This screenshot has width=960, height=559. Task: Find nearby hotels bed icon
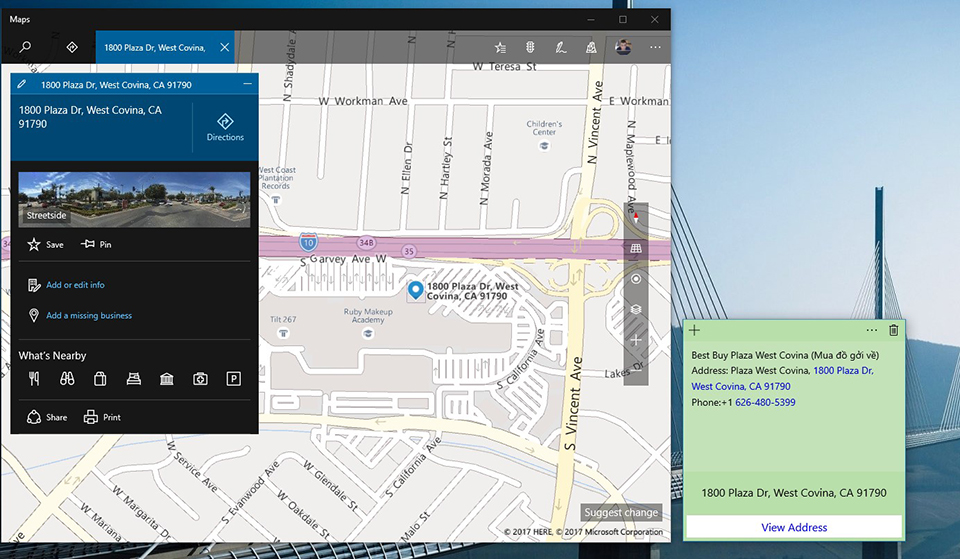pyautogui.click(x=133, y=379)
